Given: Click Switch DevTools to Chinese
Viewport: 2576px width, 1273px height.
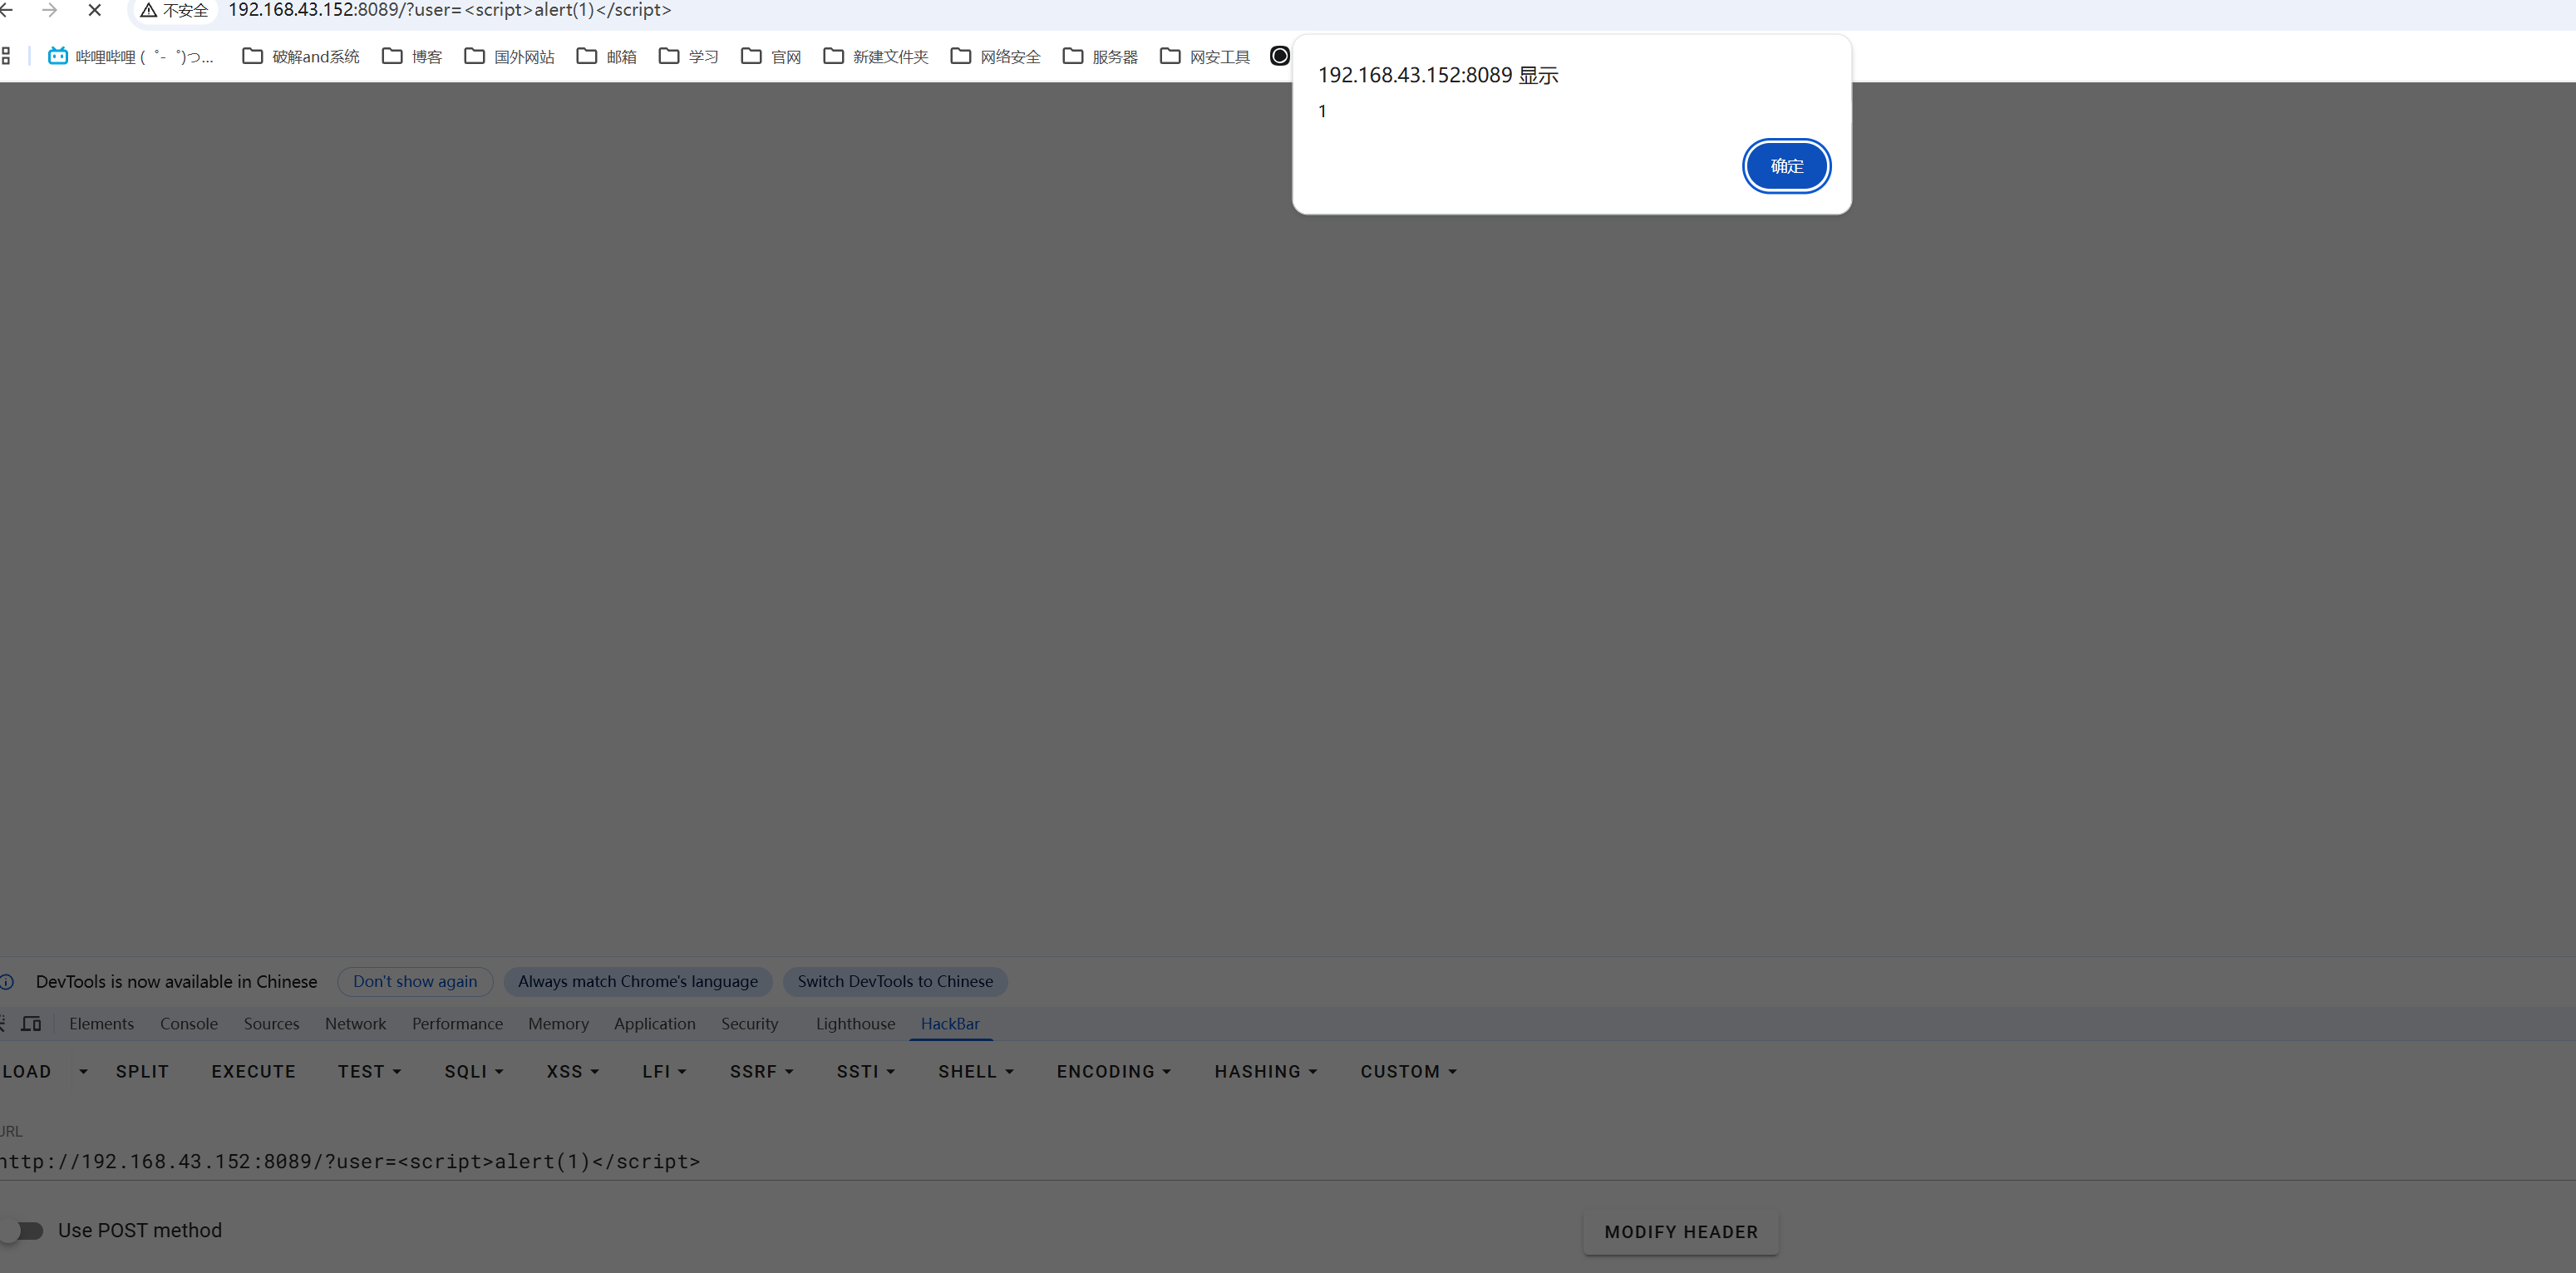Looking at the screenshot, I should coord(895,982).
